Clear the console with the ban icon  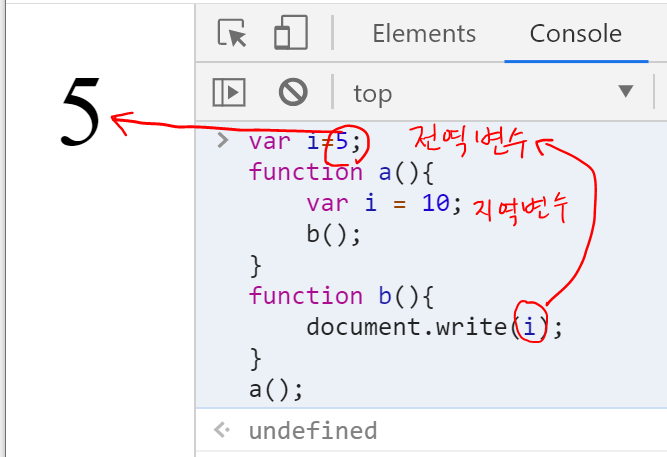pyautogui.click(x=293, y=92)
